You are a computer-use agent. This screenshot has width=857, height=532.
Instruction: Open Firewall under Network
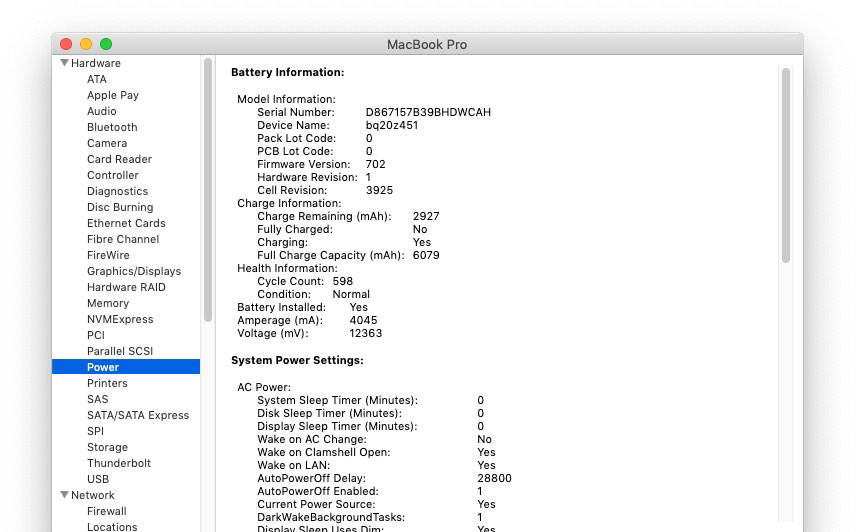(107, 511)
